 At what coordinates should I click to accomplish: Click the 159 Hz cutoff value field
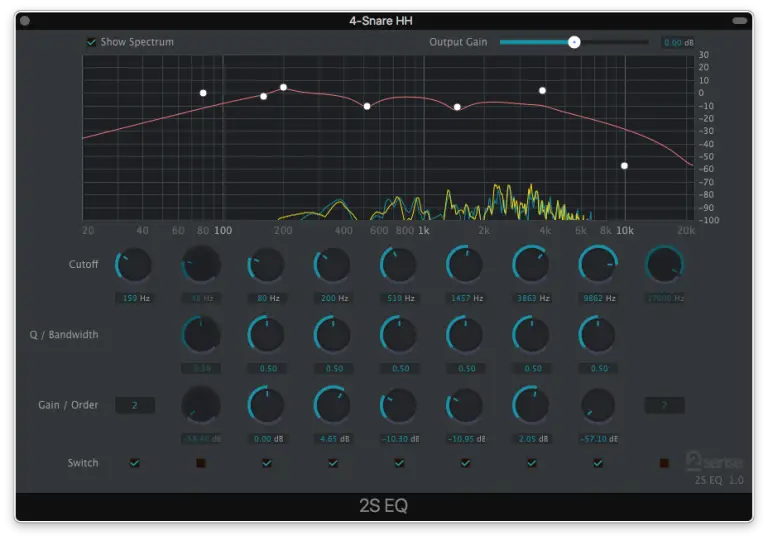pyautogui.click(x=136, y=298)
